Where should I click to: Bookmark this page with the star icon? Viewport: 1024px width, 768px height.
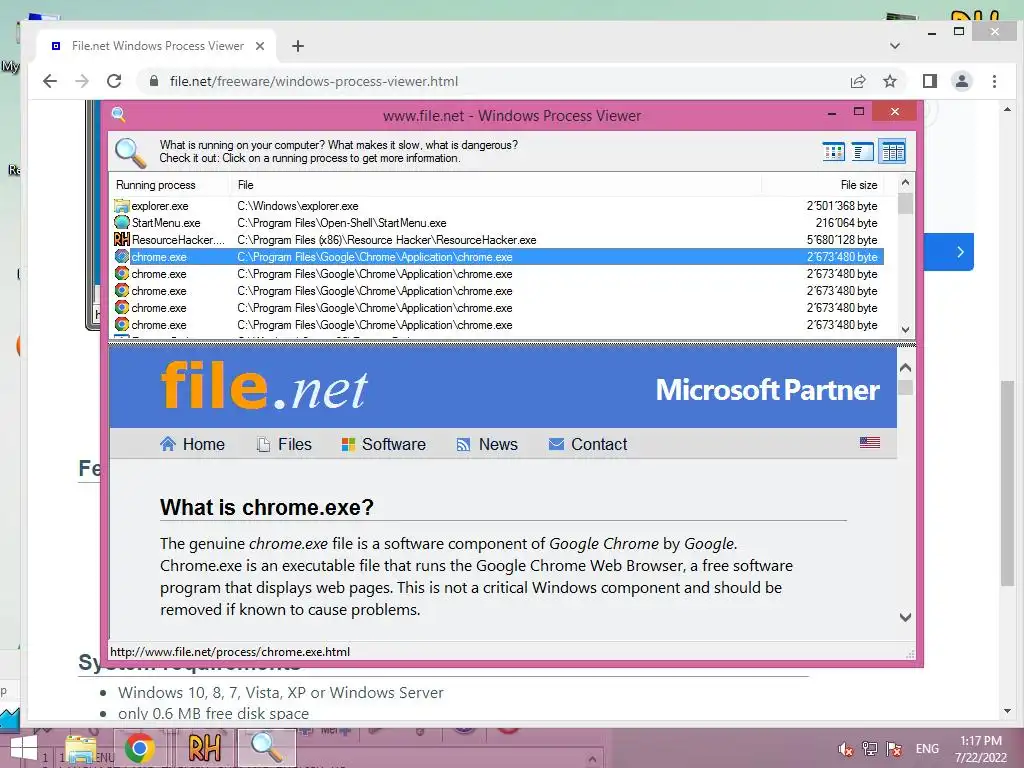click(x=889, y=81)
